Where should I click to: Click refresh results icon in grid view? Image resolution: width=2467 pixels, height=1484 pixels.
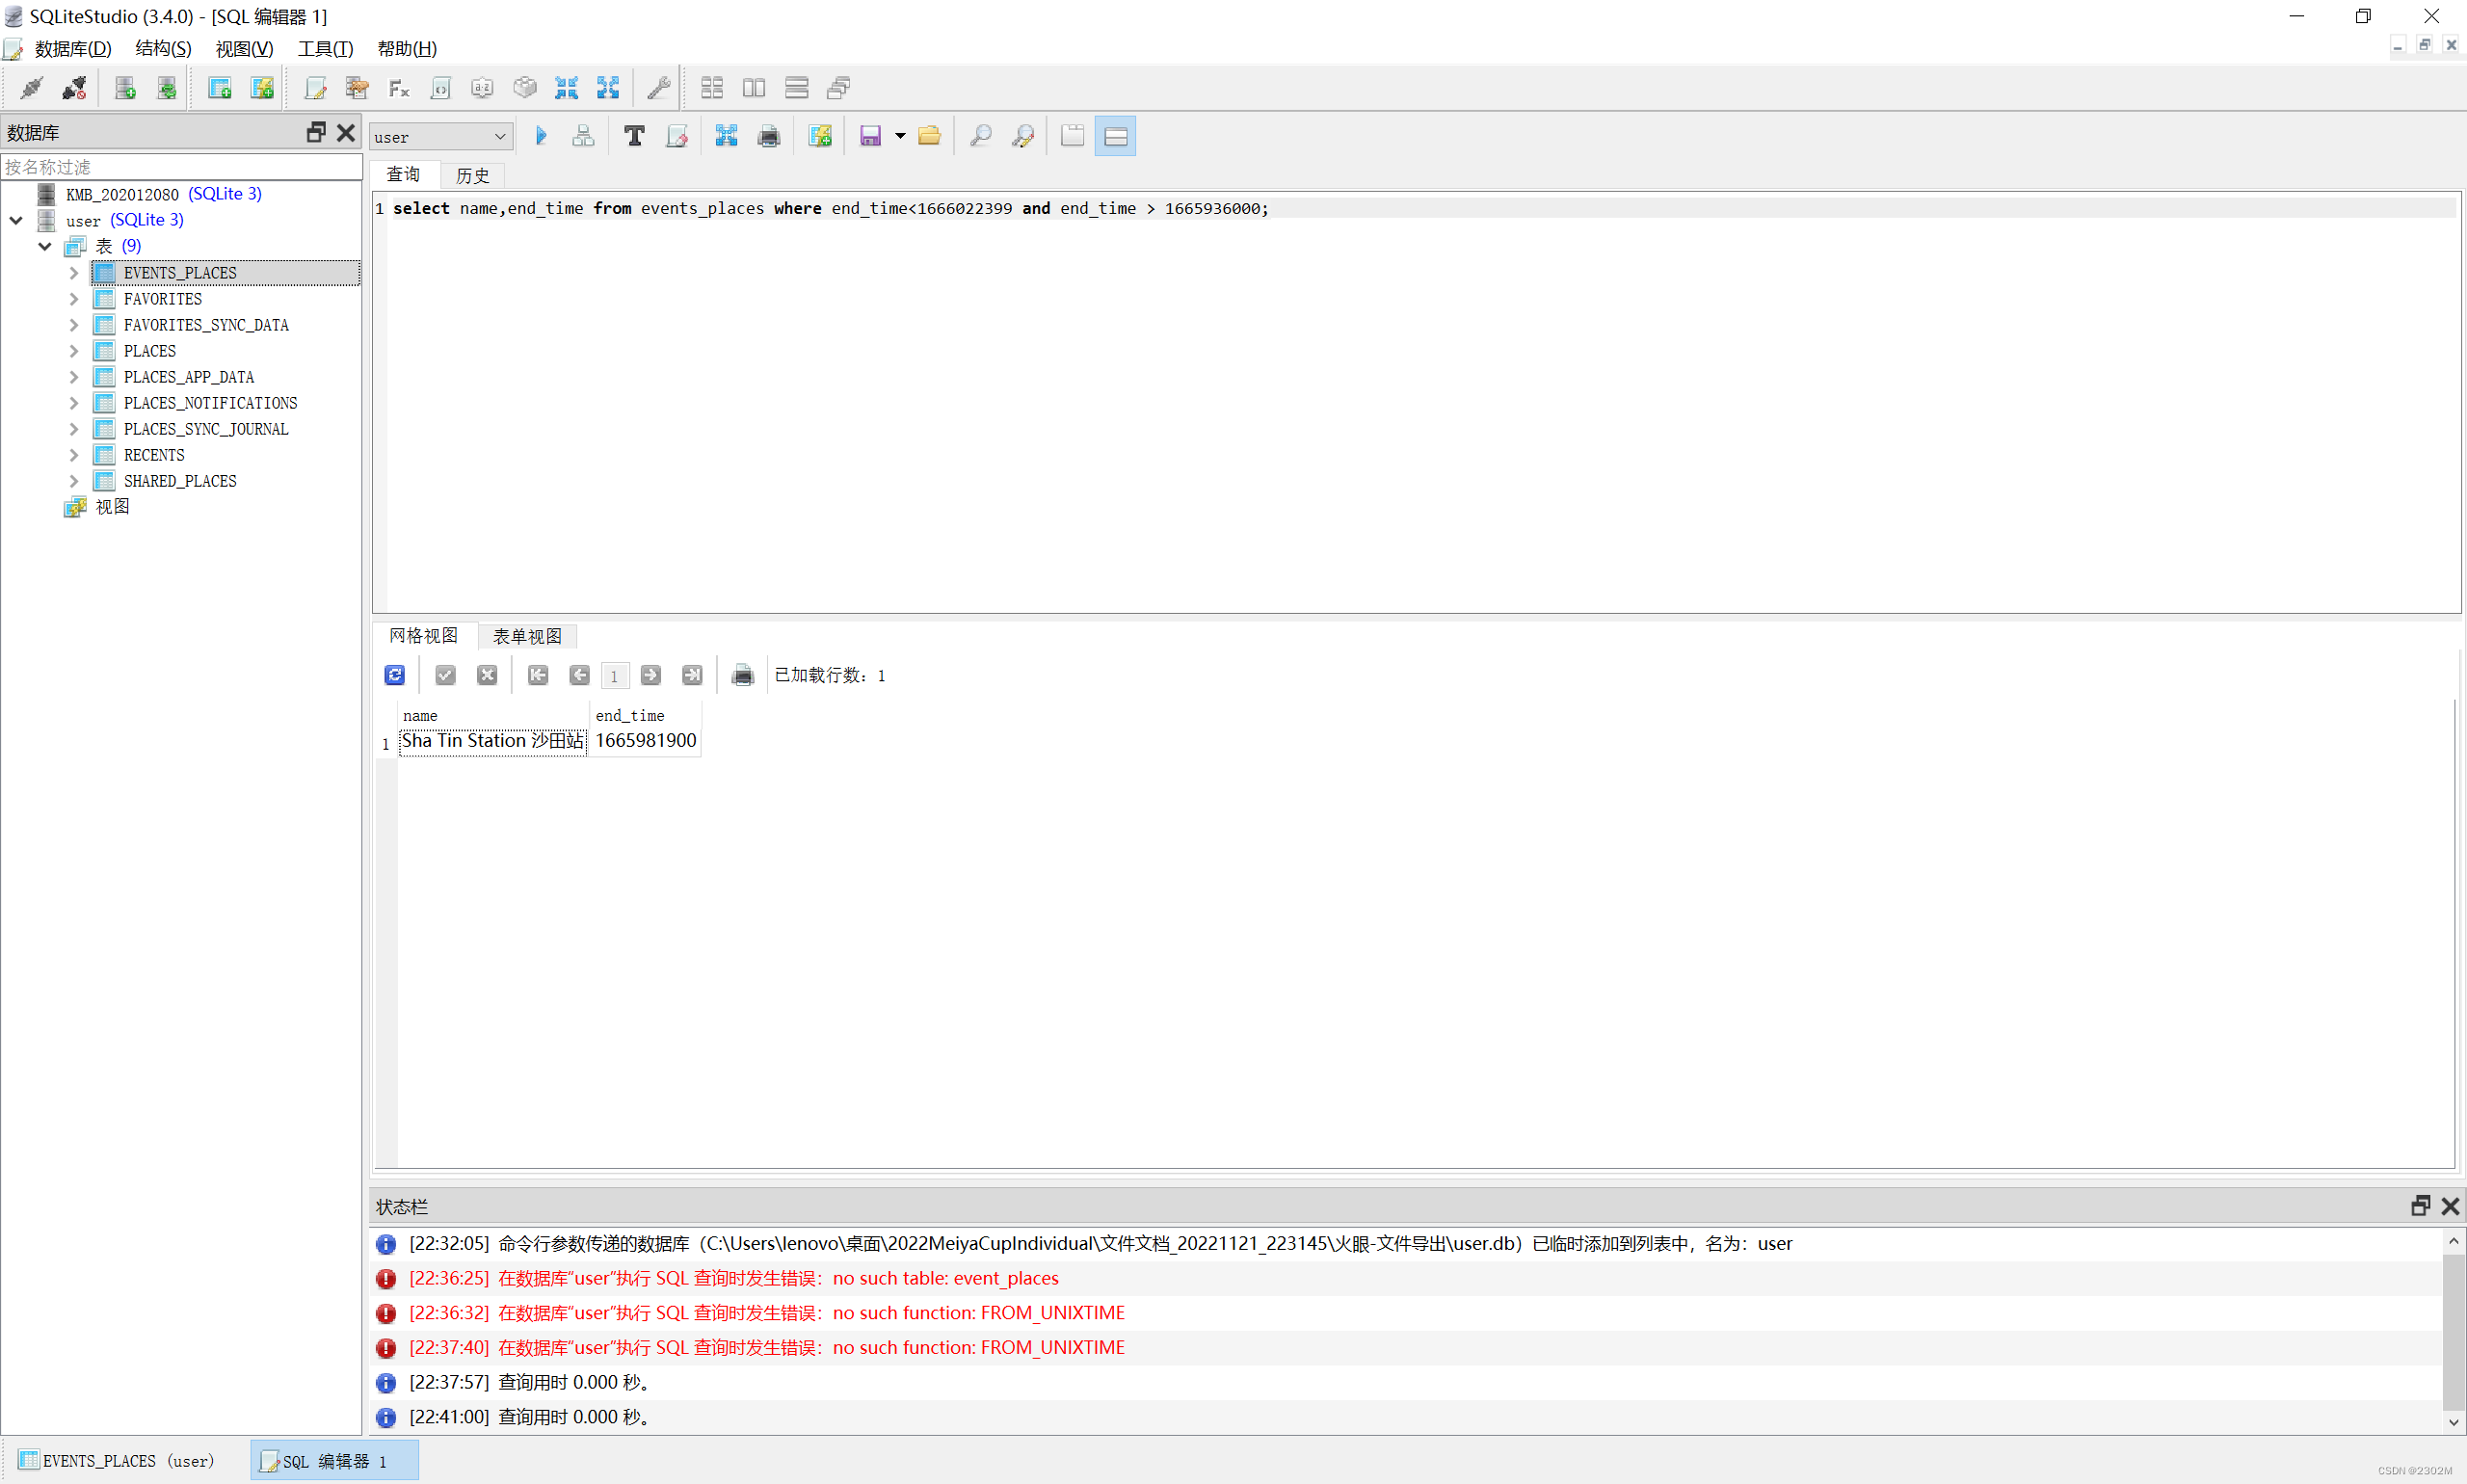point(394,675)
